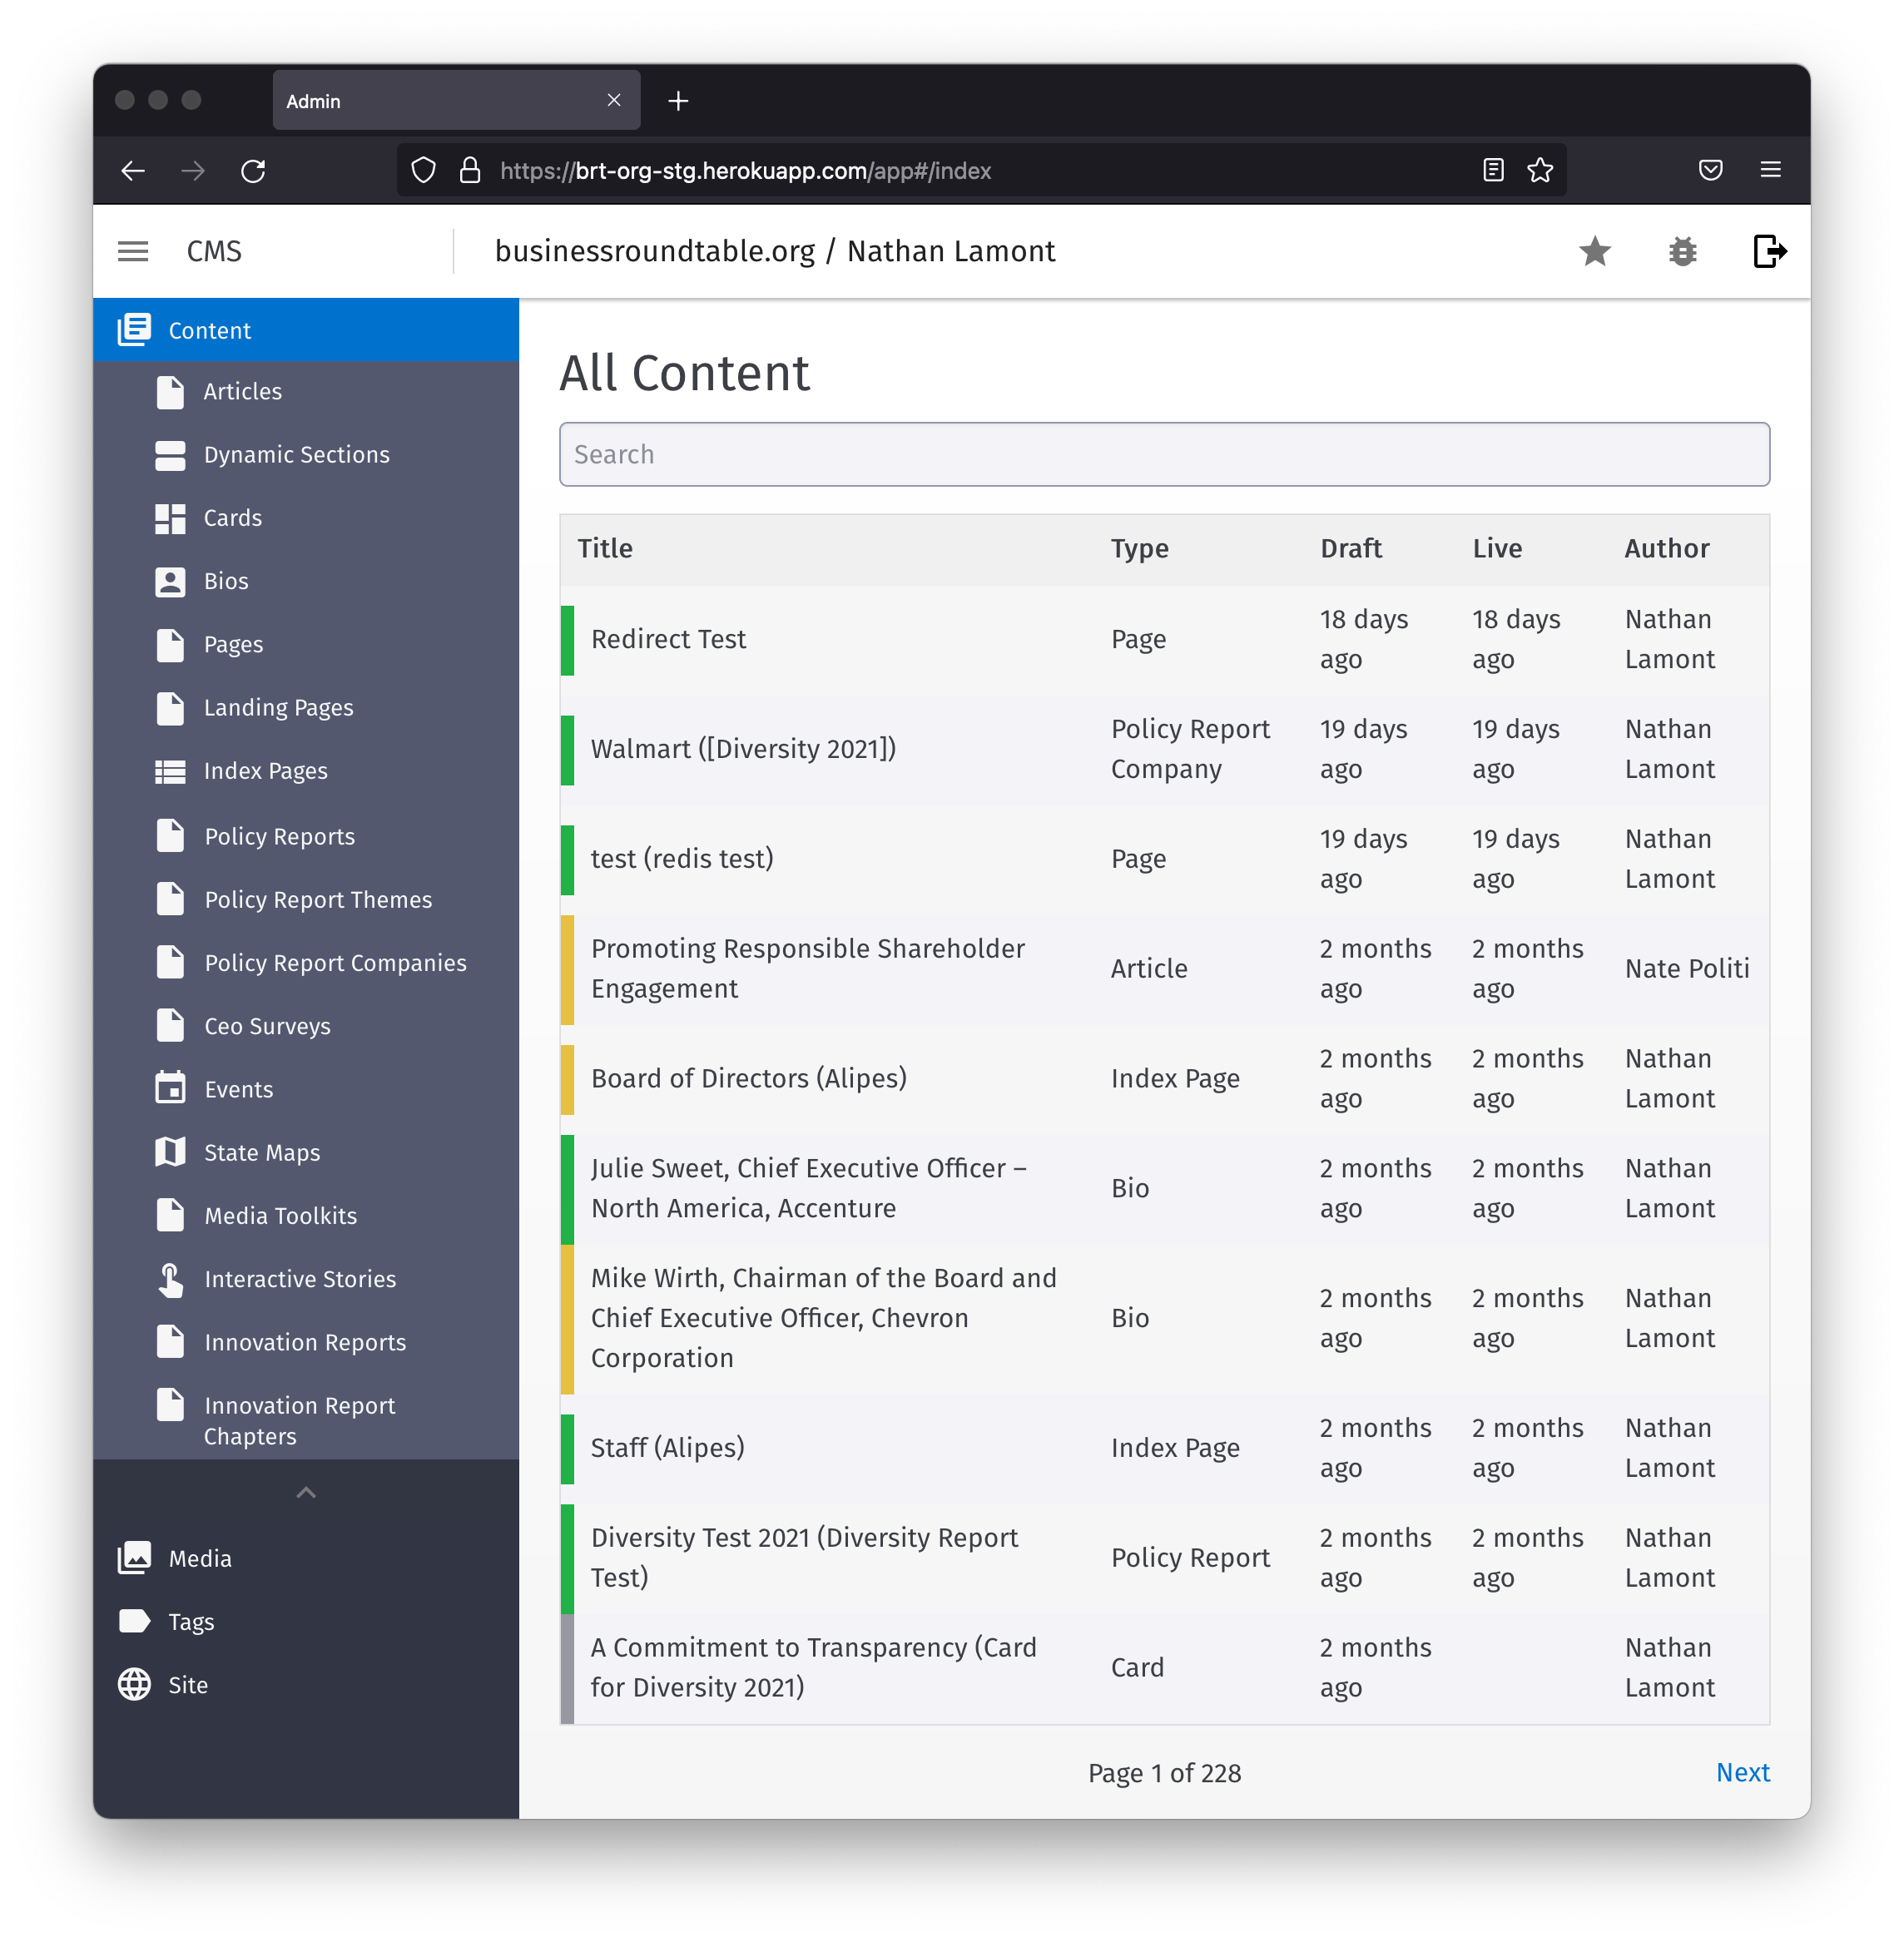Click the logout icon in header
This screenshot has width=1904, height=1942.
tap(1769, 251)
